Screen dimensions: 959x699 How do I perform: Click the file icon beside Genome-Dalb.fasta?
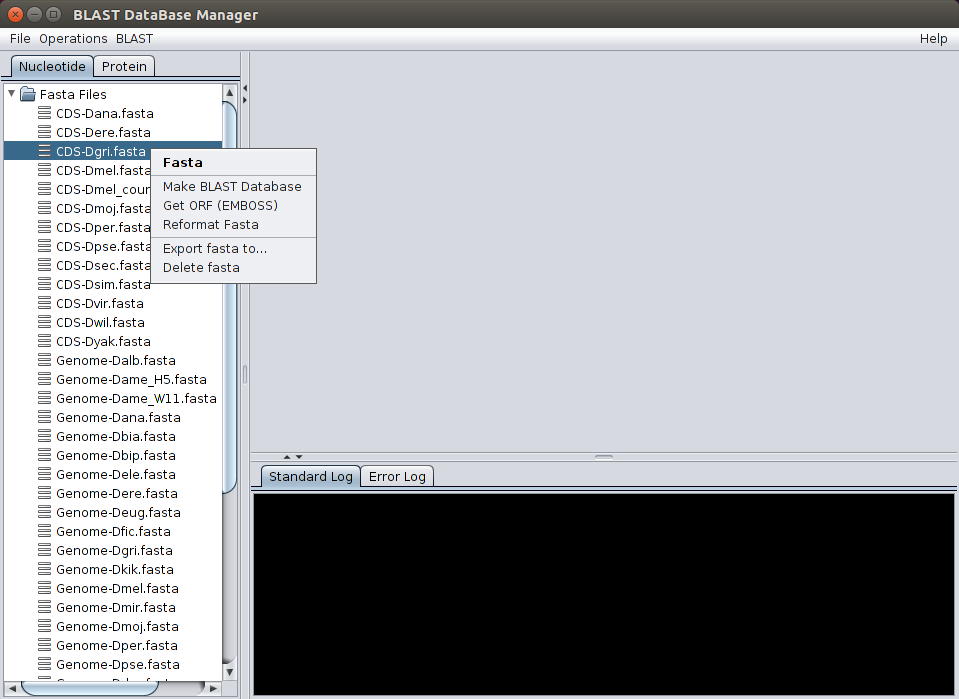(x=45, y=360)
